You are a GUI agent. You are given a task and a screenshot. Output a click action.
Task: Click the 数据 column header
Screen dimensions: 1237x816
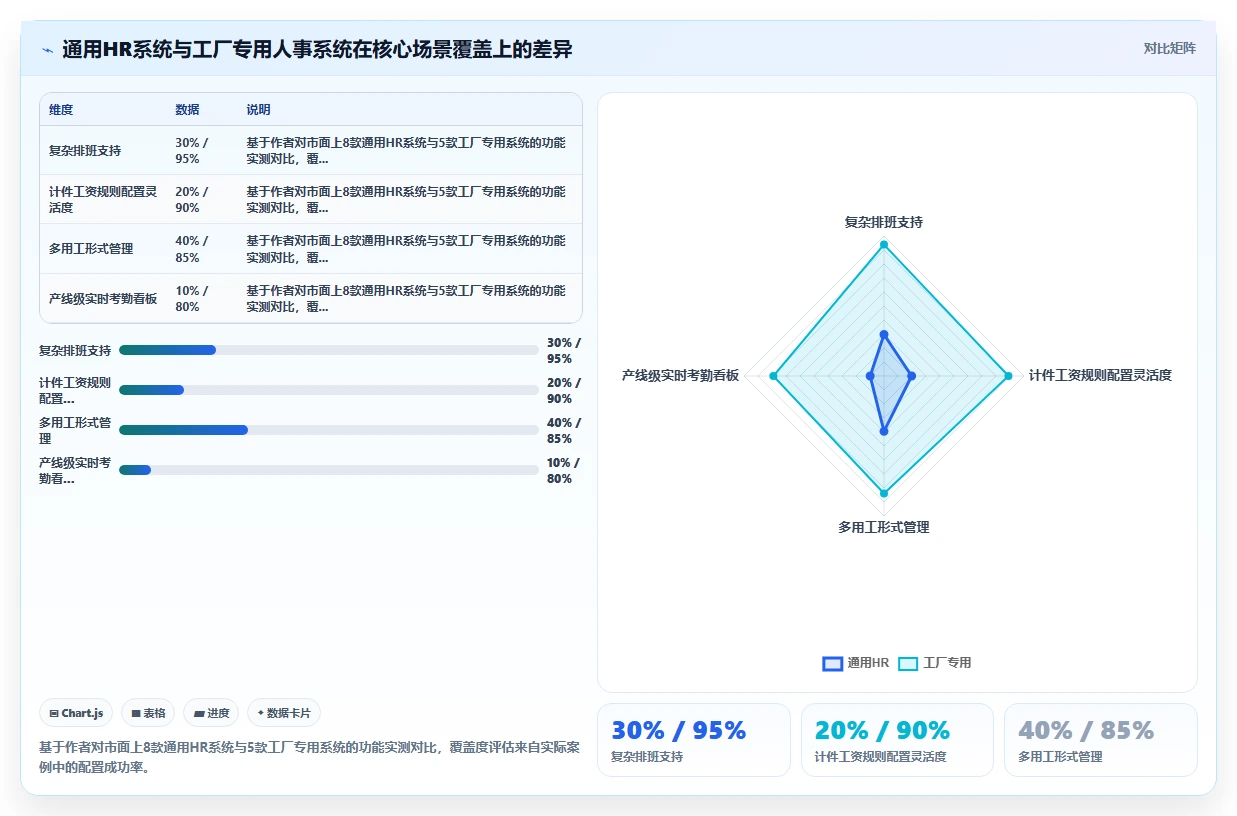[187, 110]
